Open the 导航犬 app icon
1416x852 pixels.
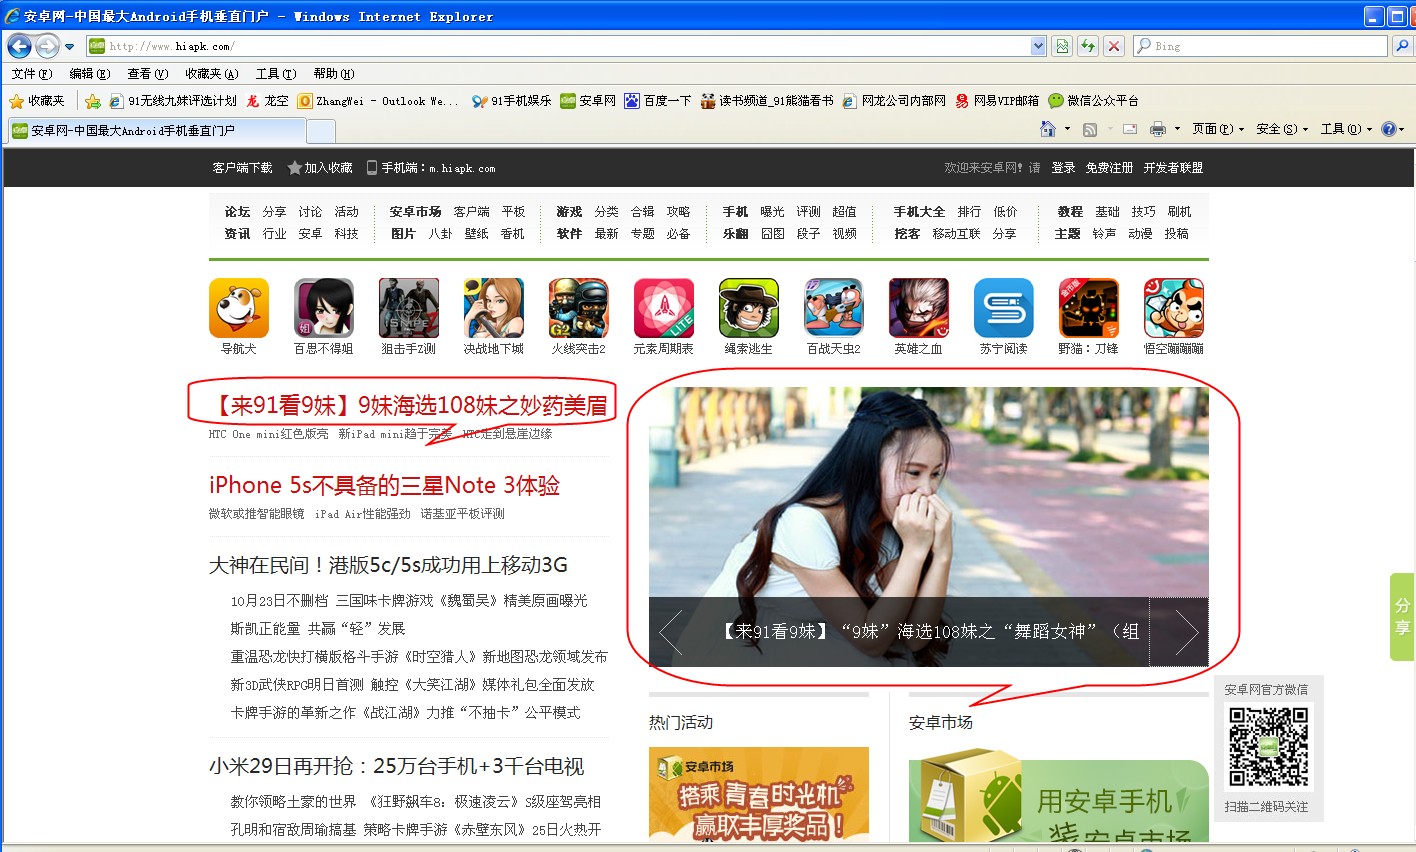pos(239,308)
